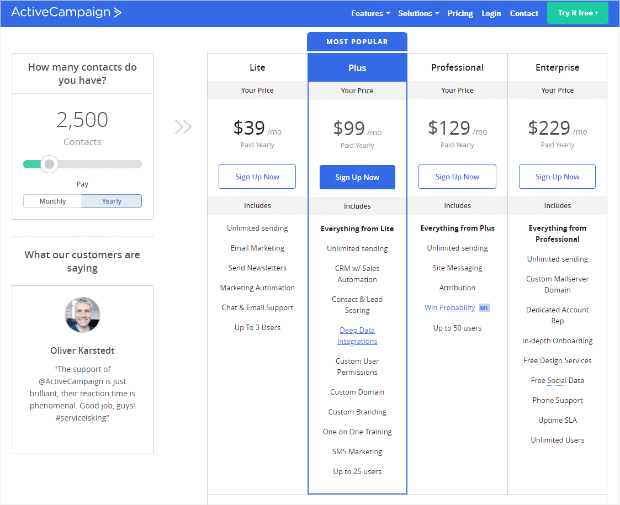The height and width of the screenshot is (505, 620).
Task: Click the $99 /mo price
Action: pyautogui.click(x=357, y=129)
